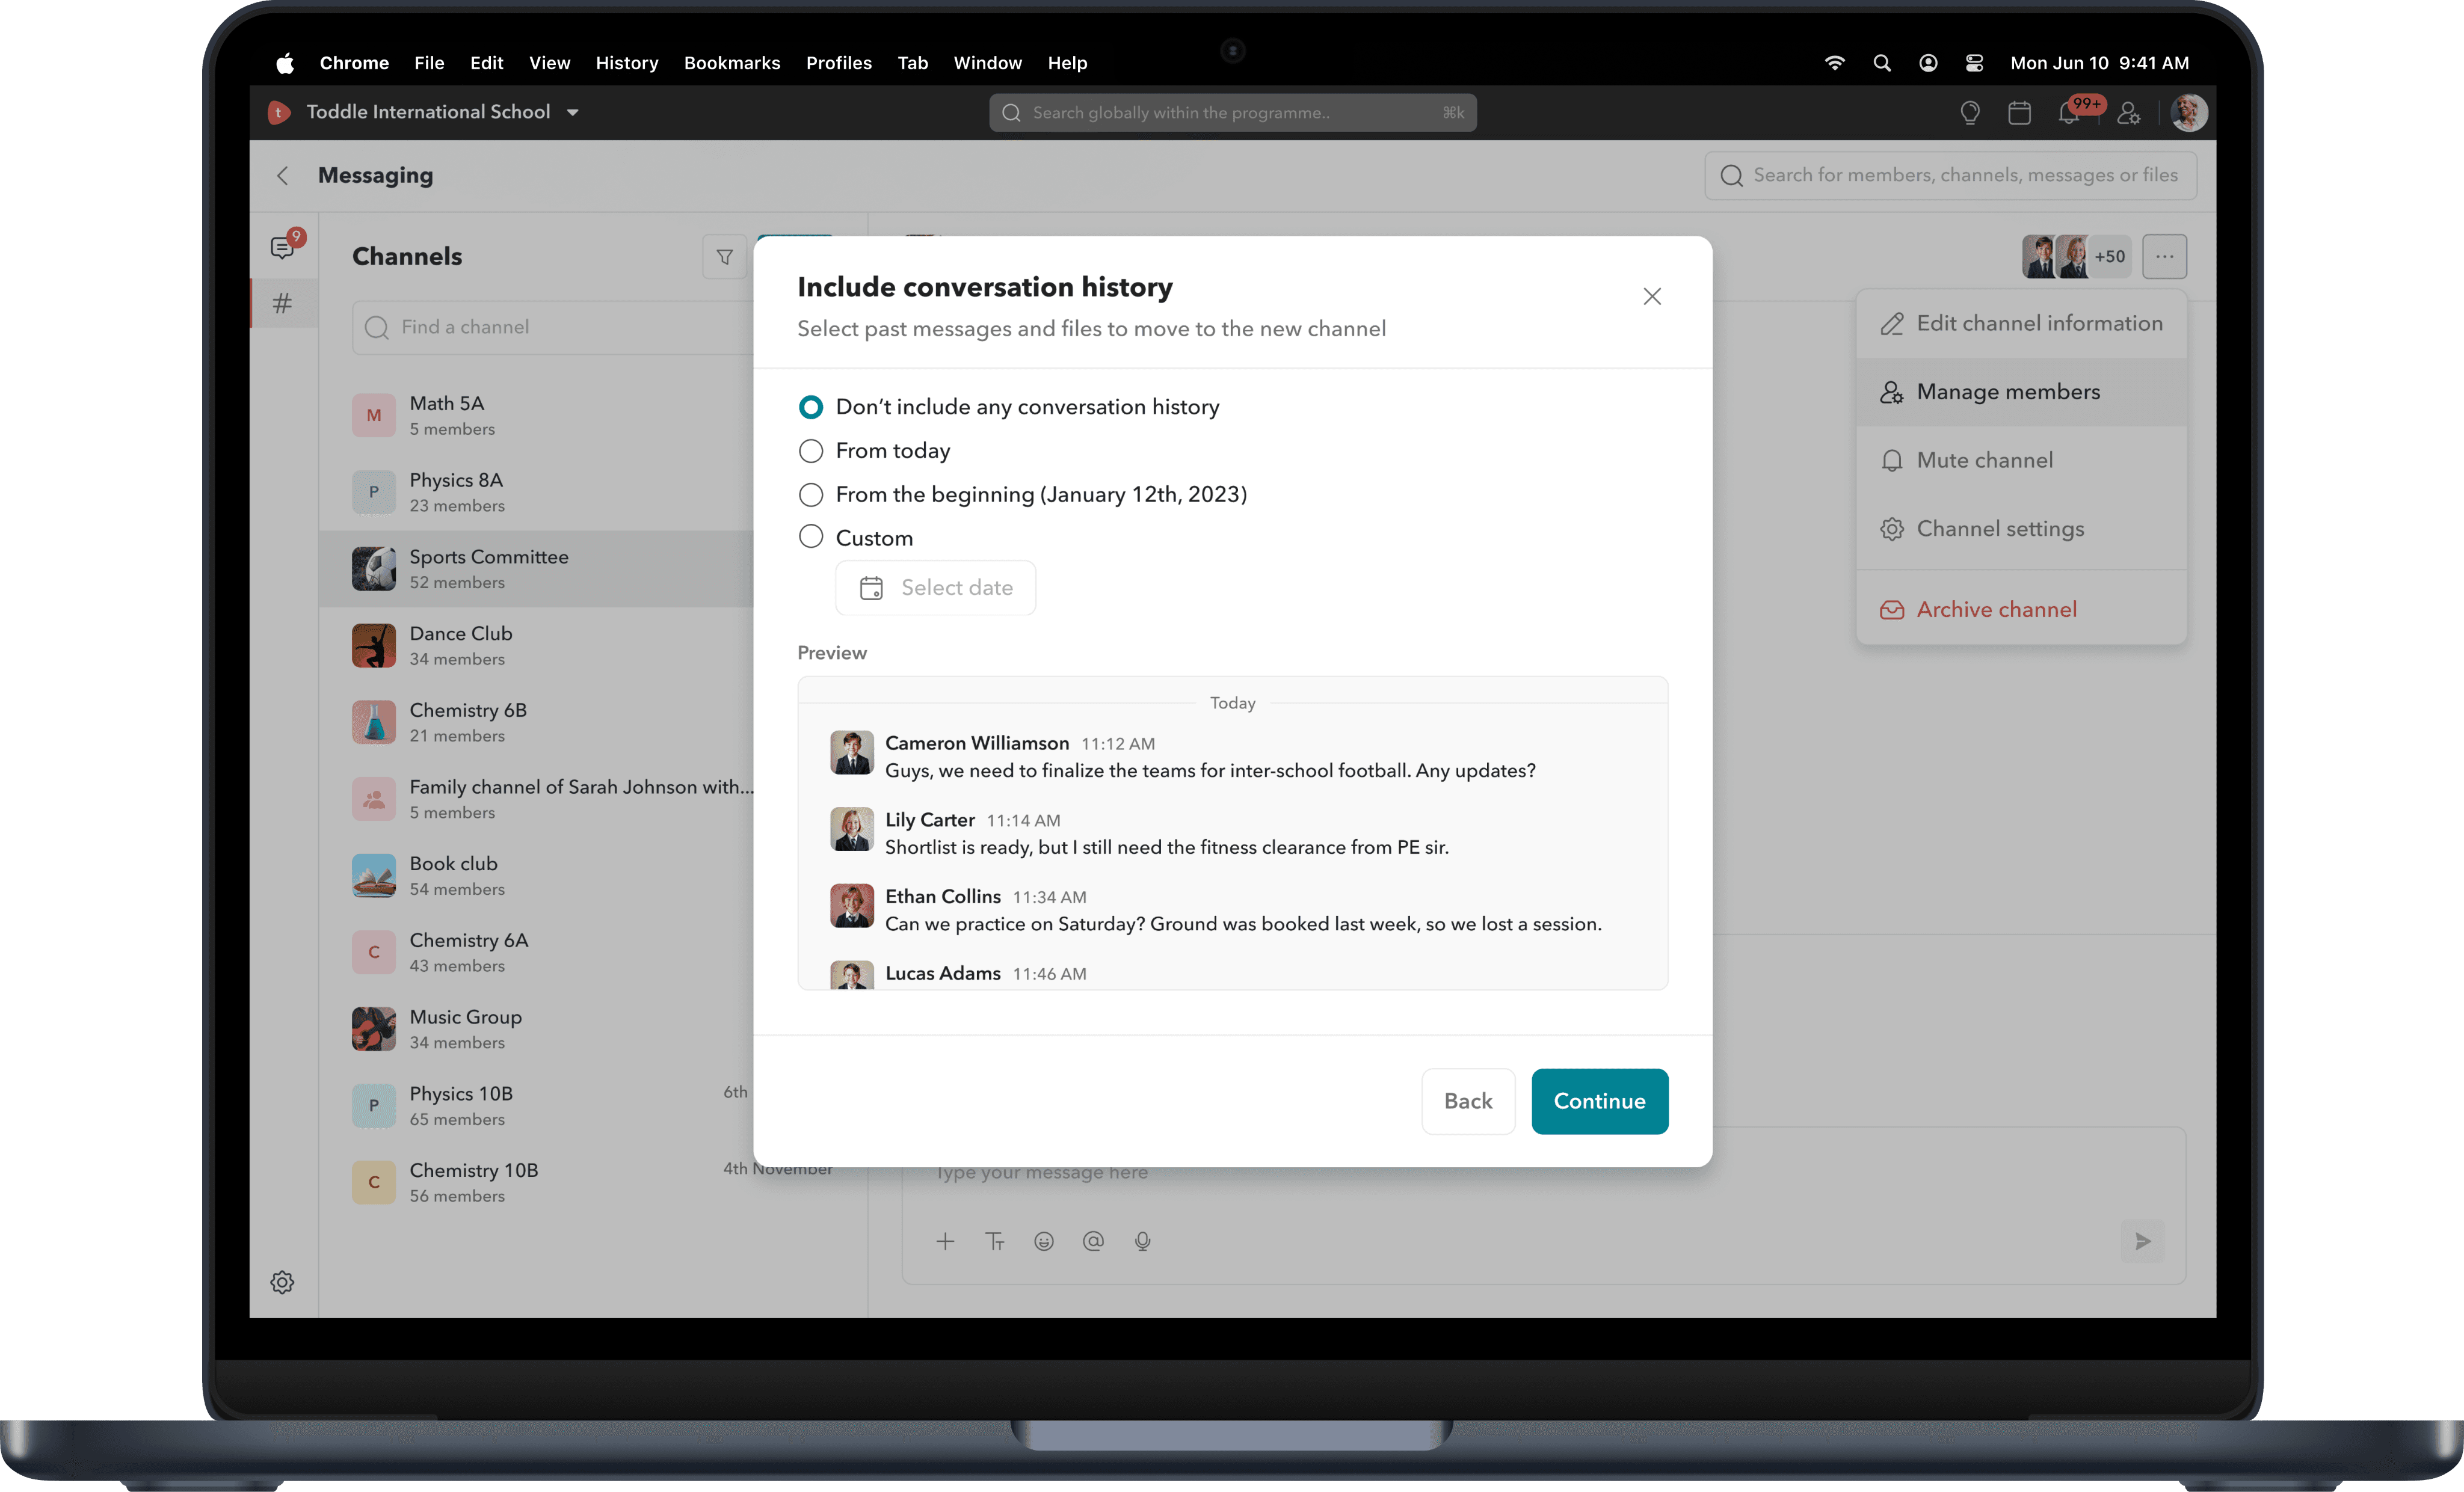Open channel three-dots options menu
The width and height of the screenshot is (2464, 1492).
2164,257
